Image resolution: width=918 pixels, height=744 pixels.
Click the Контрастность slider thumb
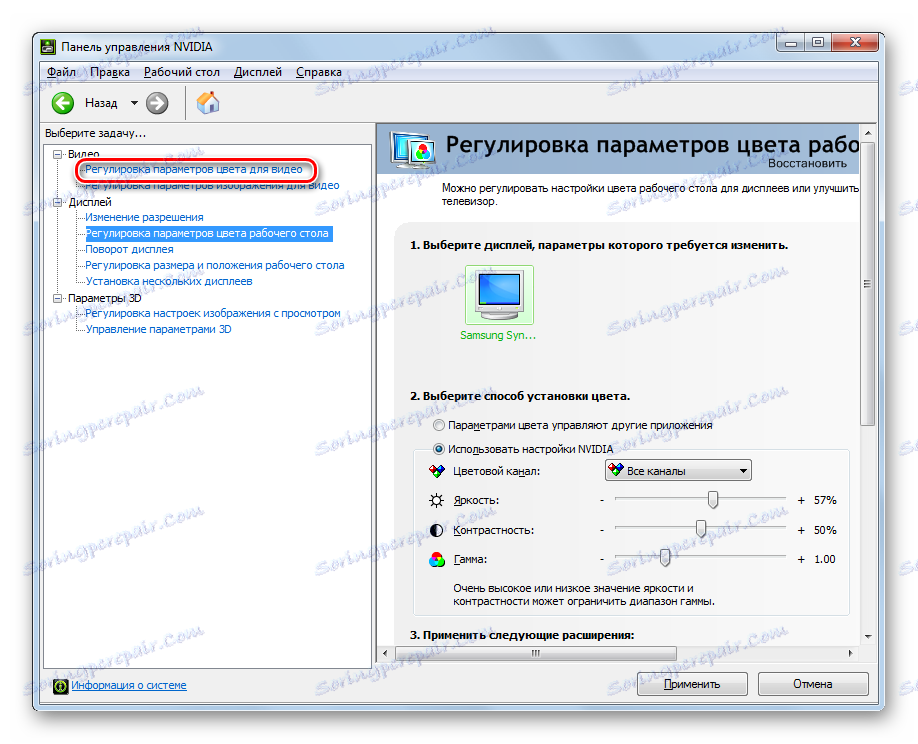coord(701,529)
